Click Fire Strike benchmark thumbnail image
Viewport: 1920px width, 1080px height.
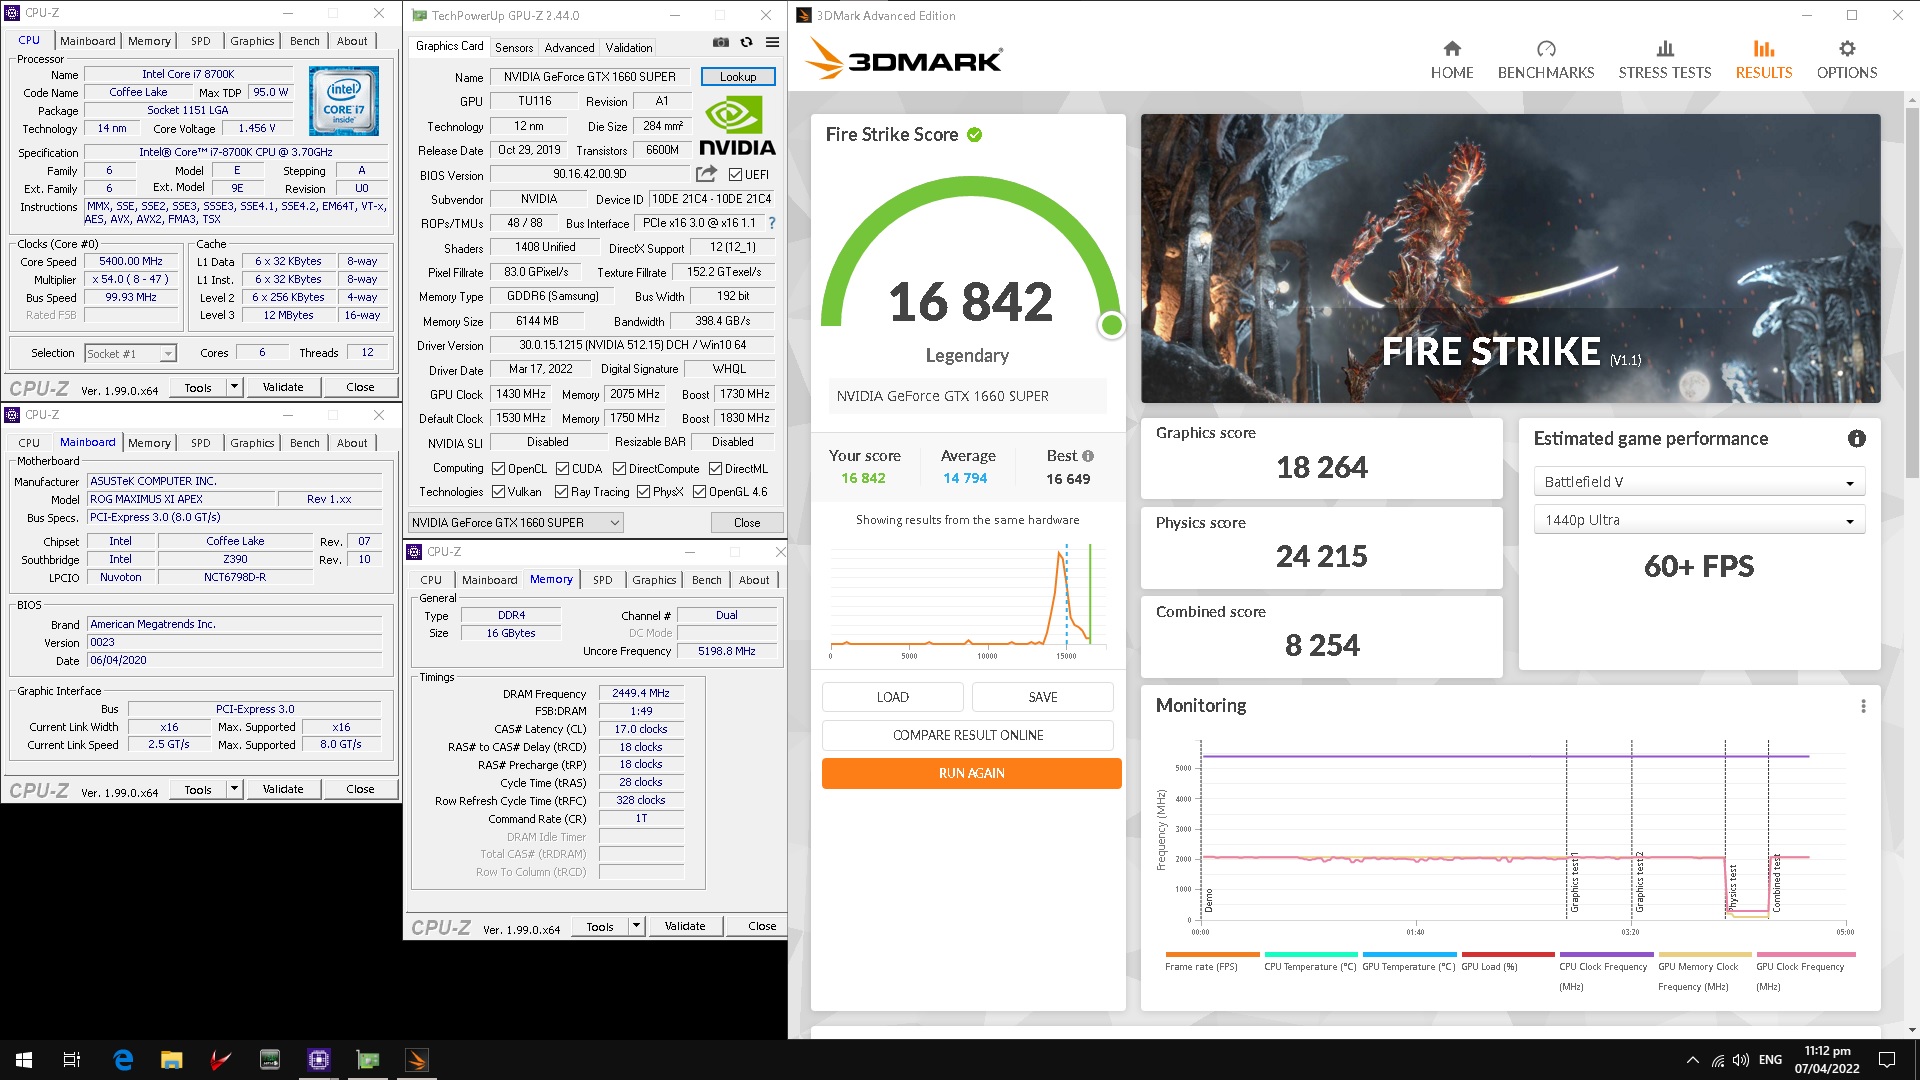[1510, 258]
